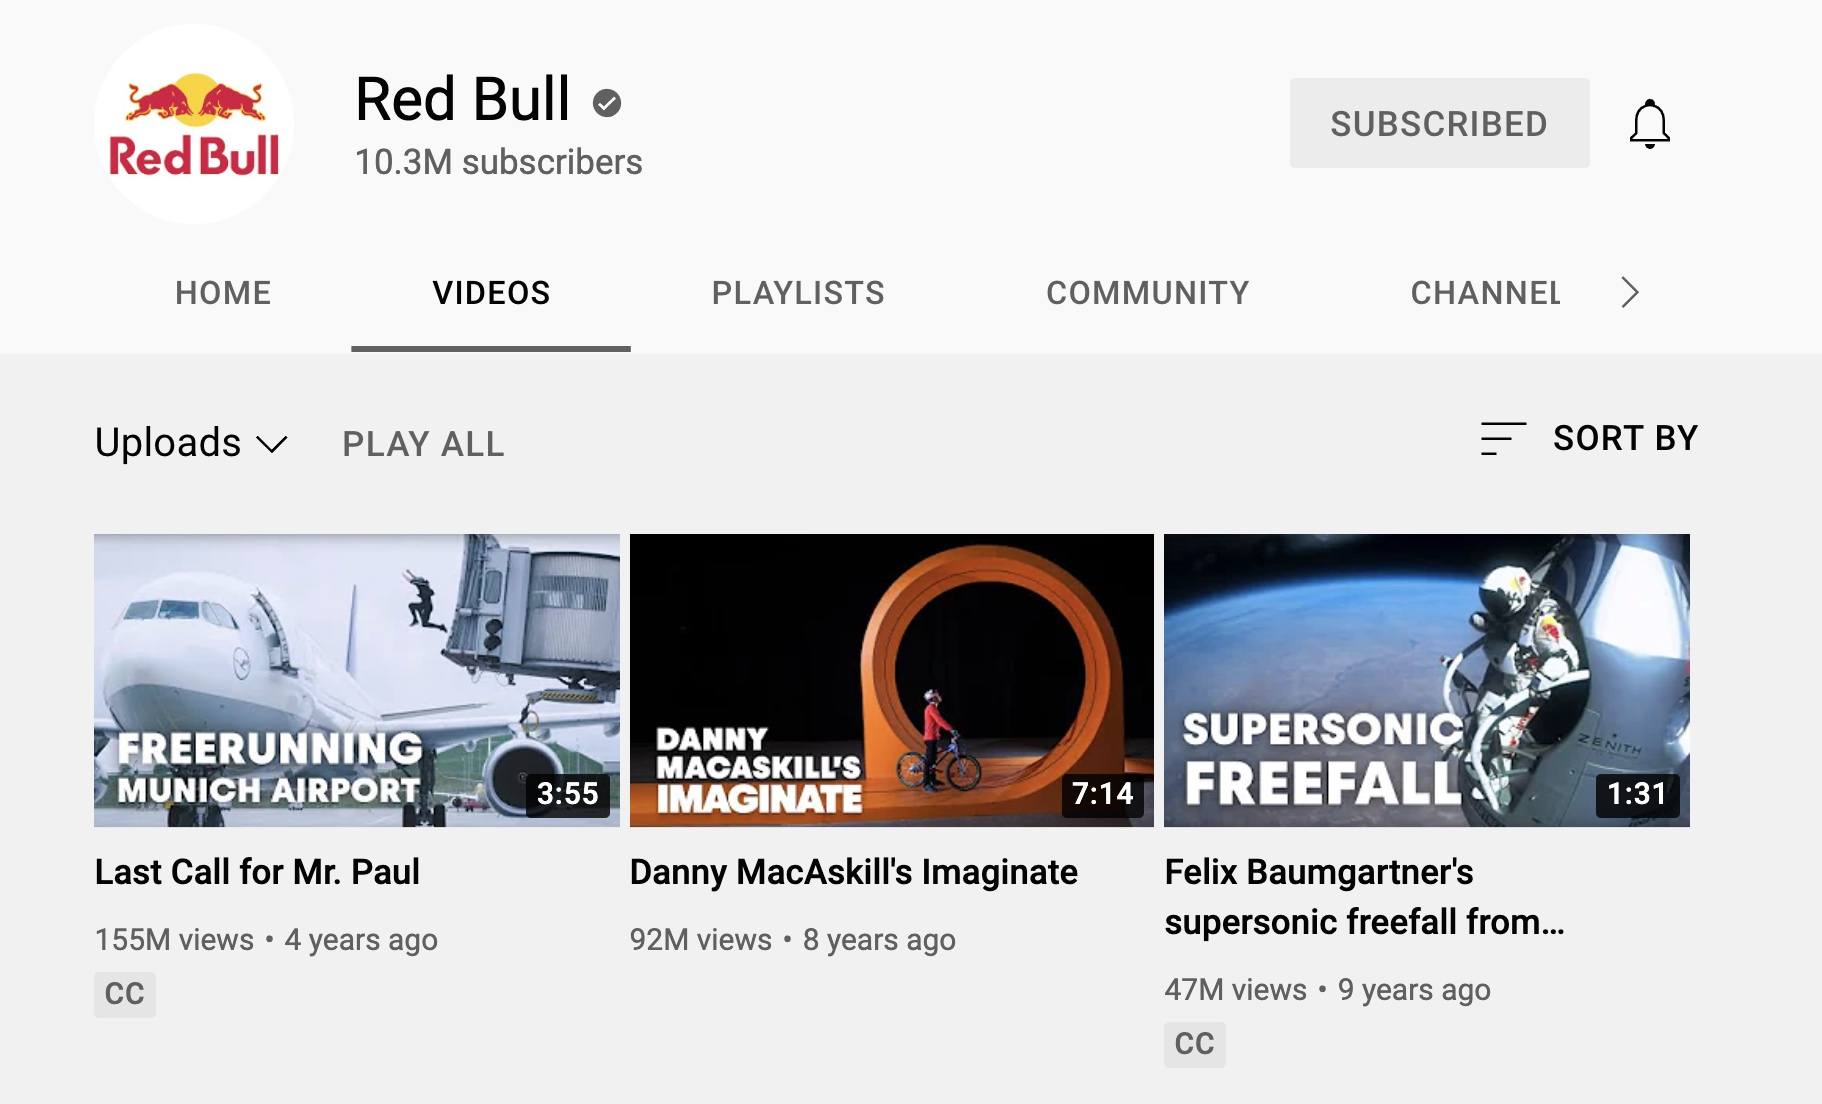The image size is (1822, 1104).
Task: Click the 3:55 duration badge
Action: point(568,794)
